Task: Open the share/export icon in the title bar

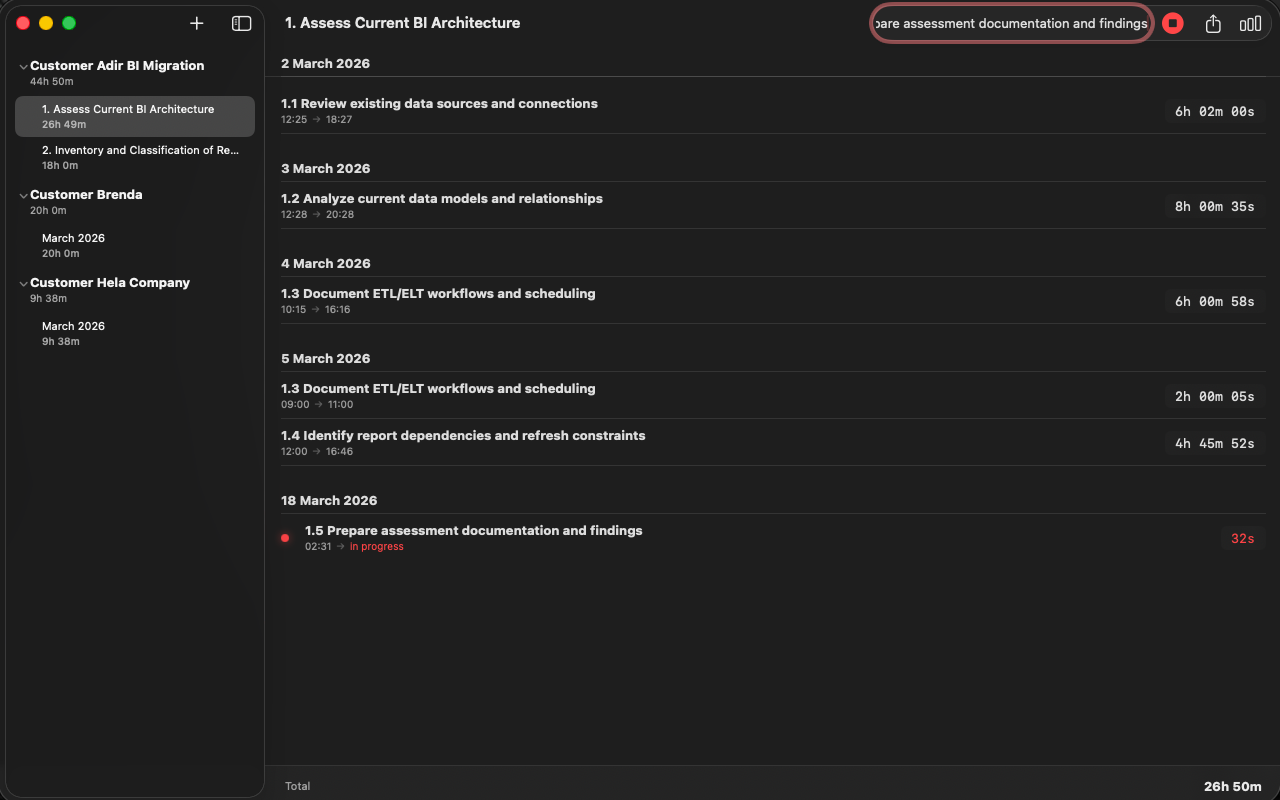Action: point(1212,22)
